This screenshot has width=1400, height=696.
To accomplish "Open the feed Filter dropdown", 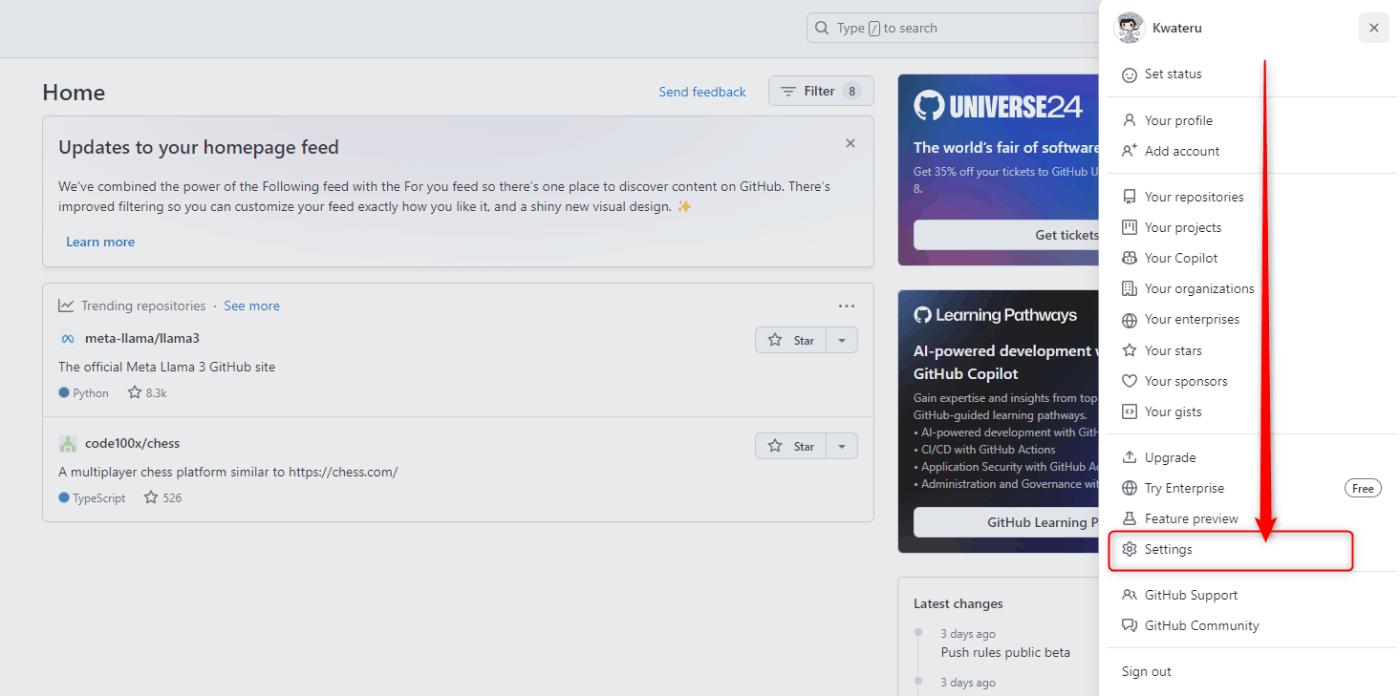I will (x=821, y=91).
